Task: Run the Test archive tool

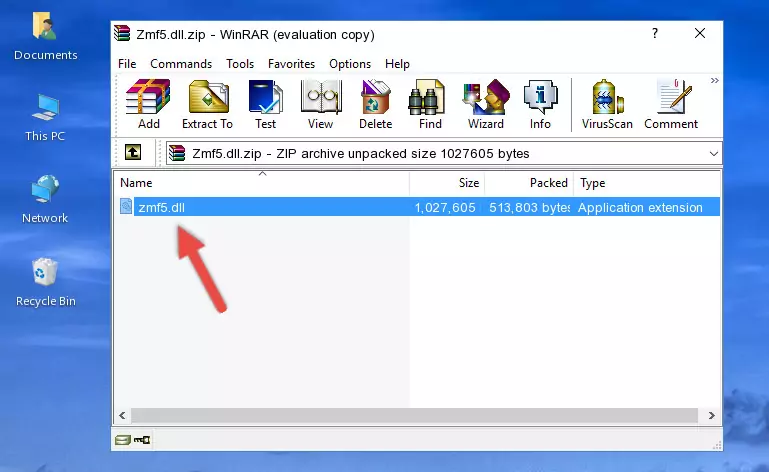Action: (x=265, y=104)
